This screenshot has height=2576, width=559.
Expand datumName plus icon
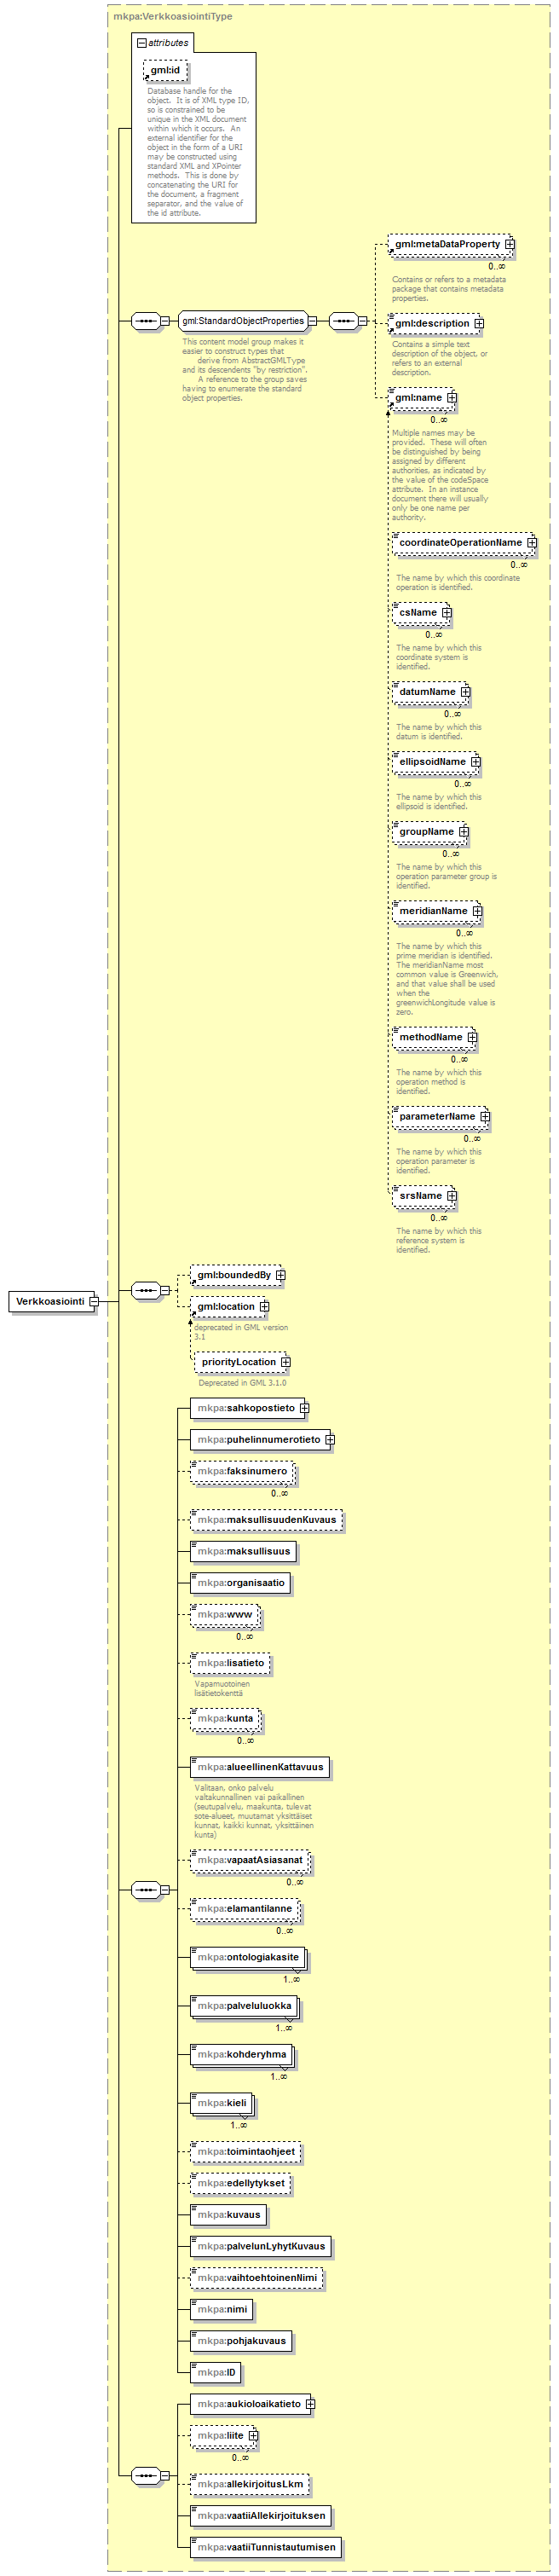click(466, 692)
